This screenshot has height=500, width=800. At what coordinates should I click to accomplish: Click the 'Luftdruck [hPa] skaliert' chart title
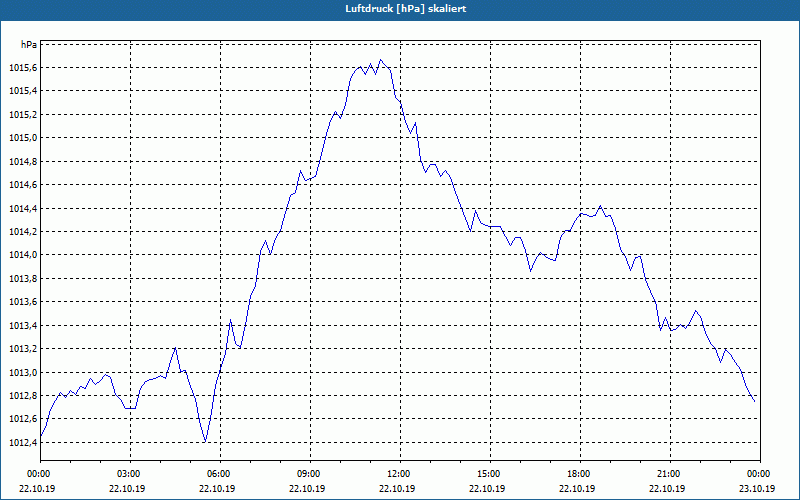coord(406,9)
